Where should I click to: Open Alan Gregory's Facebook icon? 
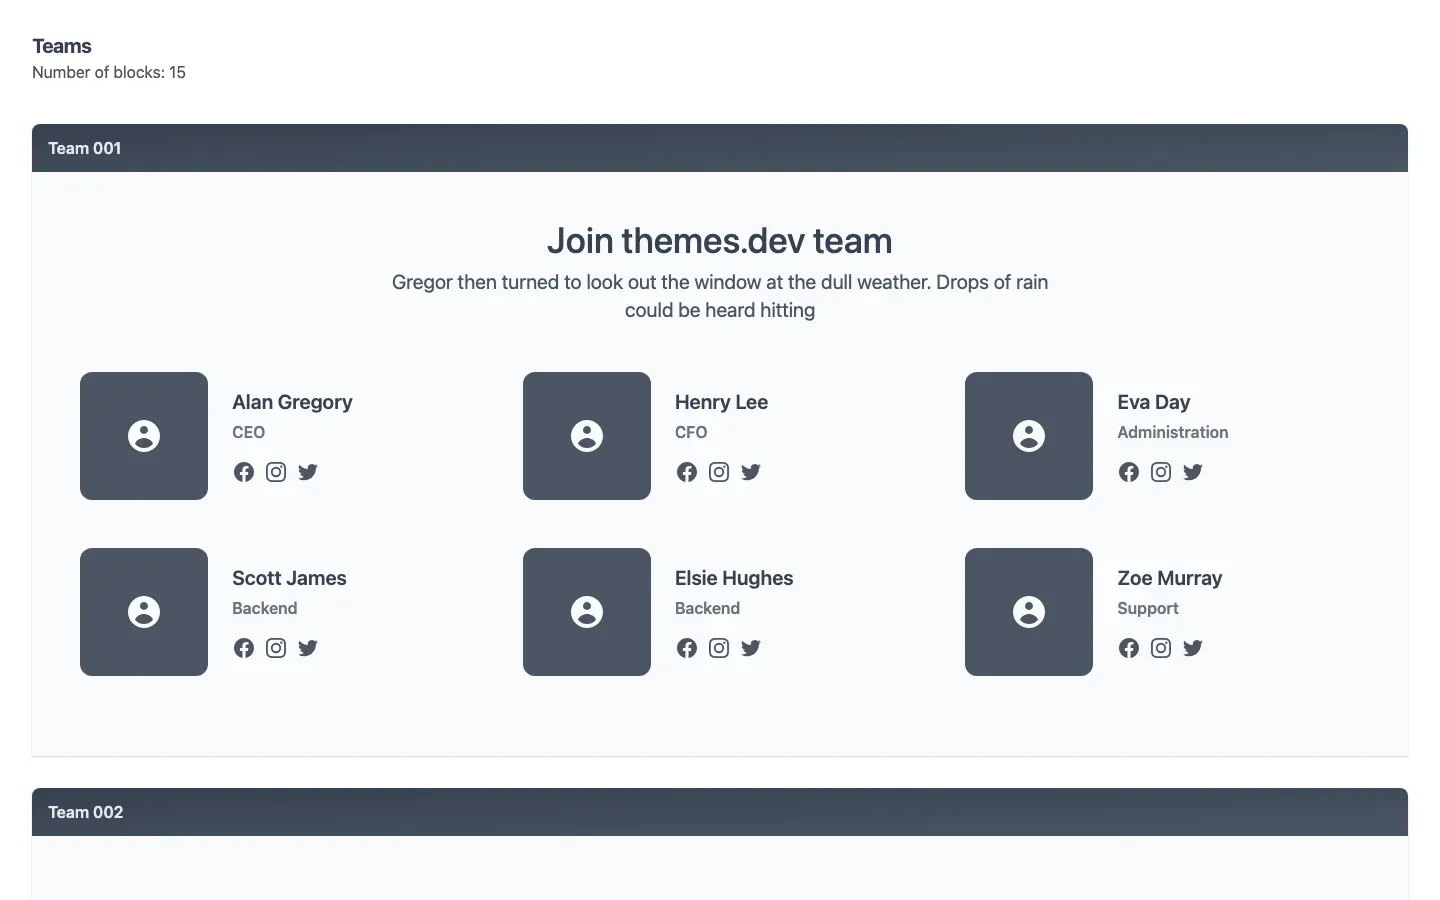(x=244, y=472)
